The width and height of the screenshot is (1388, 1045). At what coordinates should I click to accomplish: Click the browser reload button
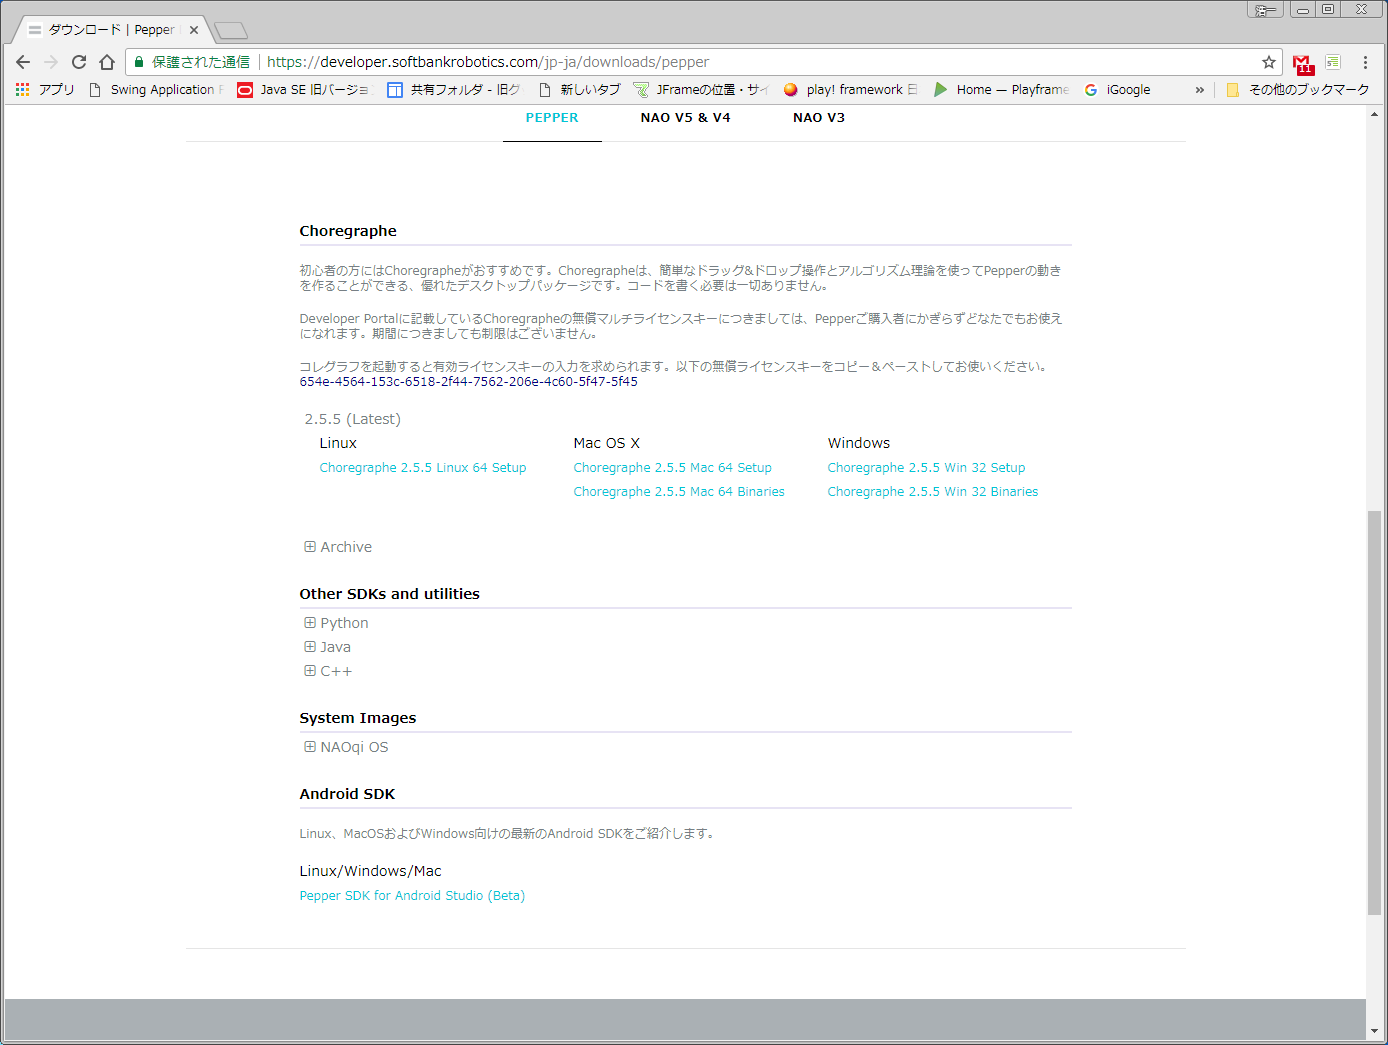79,62
